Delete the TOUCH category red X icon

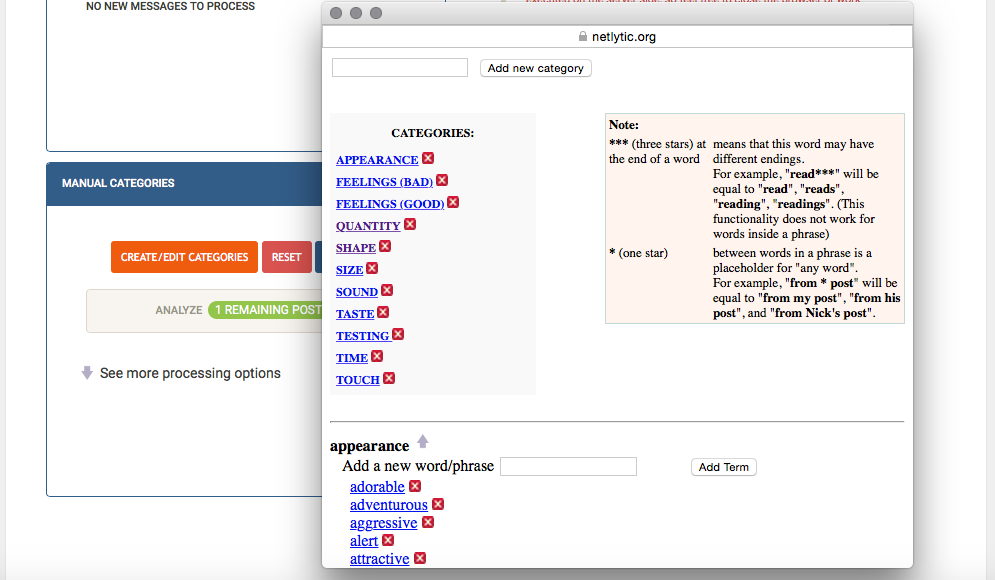[x=389, y=378]
